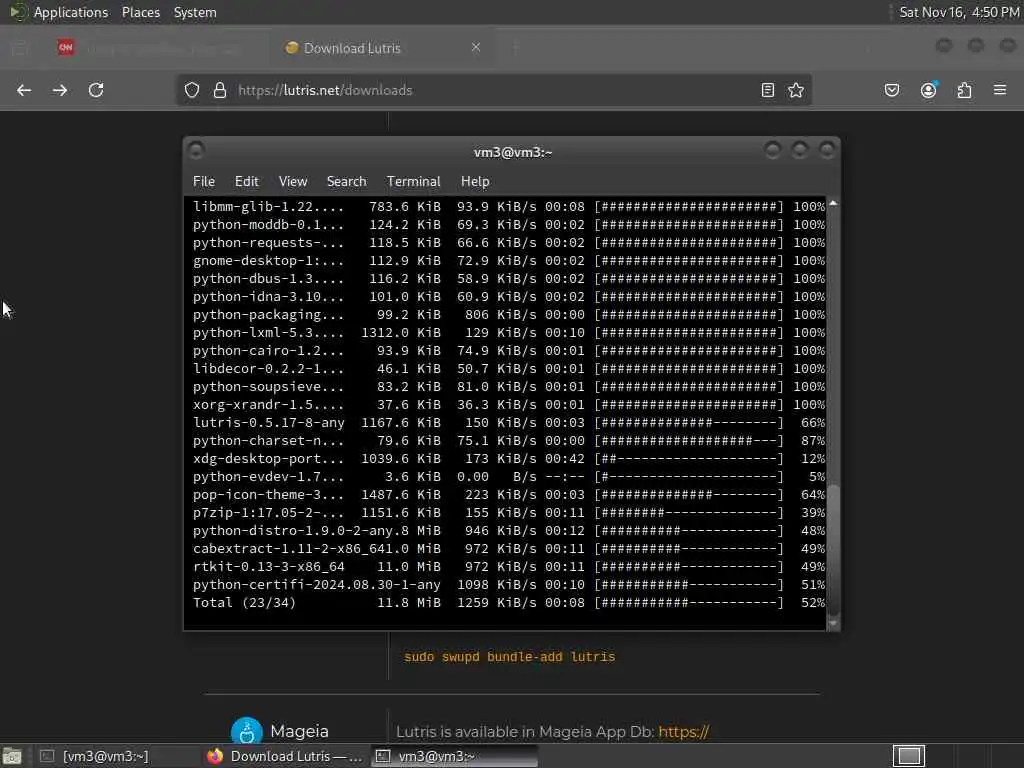The width and height of the screenshot is (1024, 768).
Task: Click the terminal scrollbar up arrow
Action: (833, 204)
